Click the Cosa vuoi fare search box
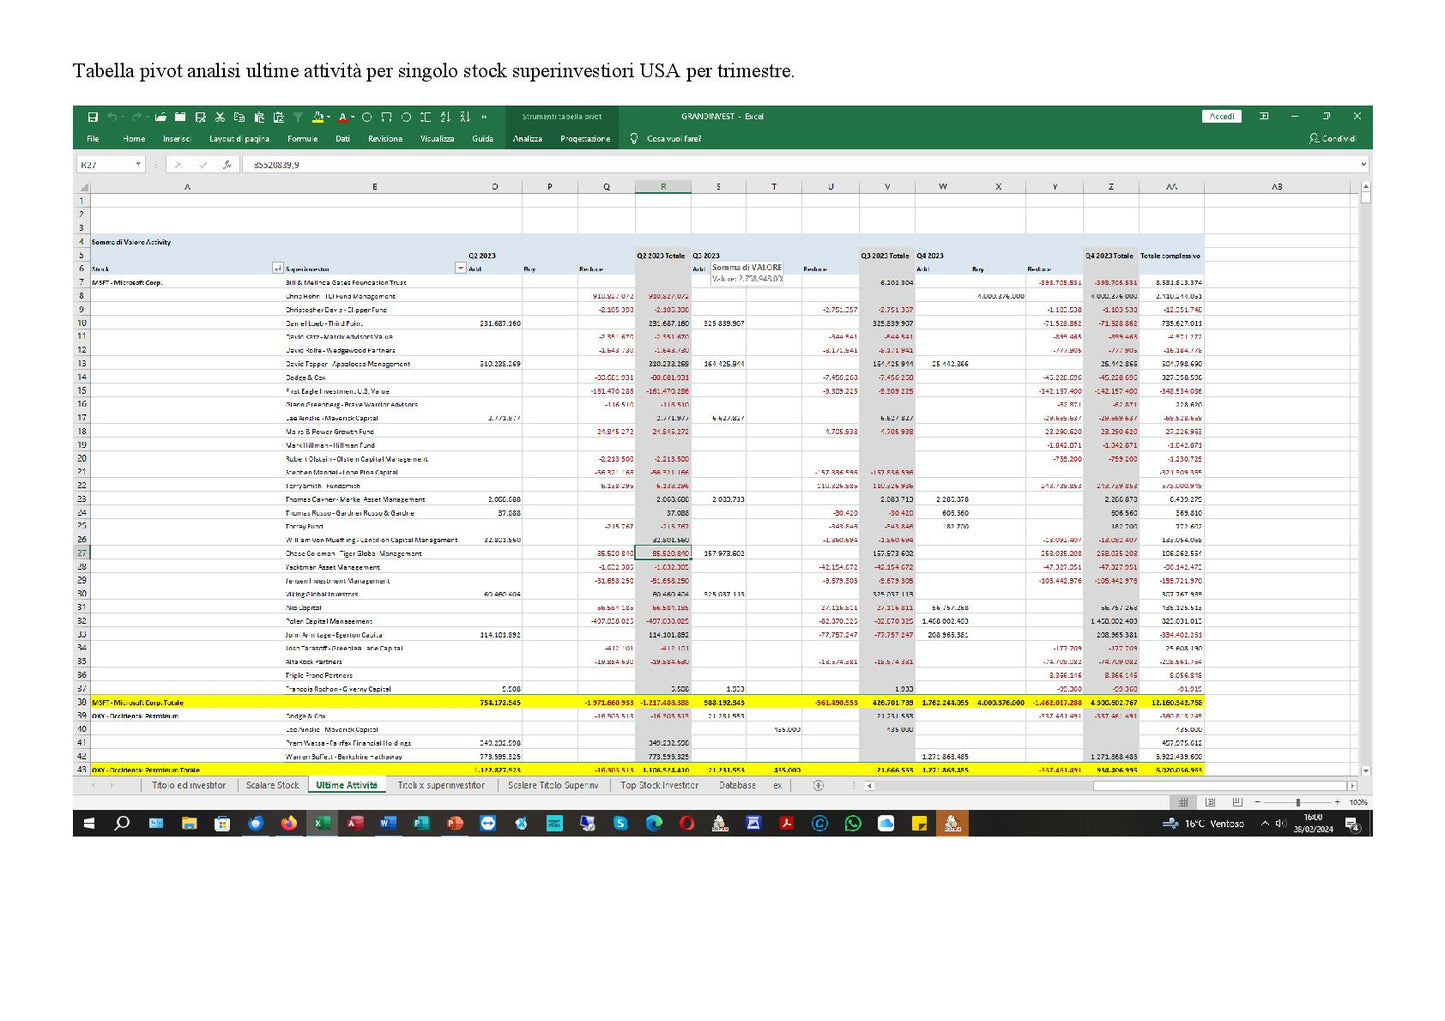The width and height of the screenshot is (1445, 1021). coord(674,139)
